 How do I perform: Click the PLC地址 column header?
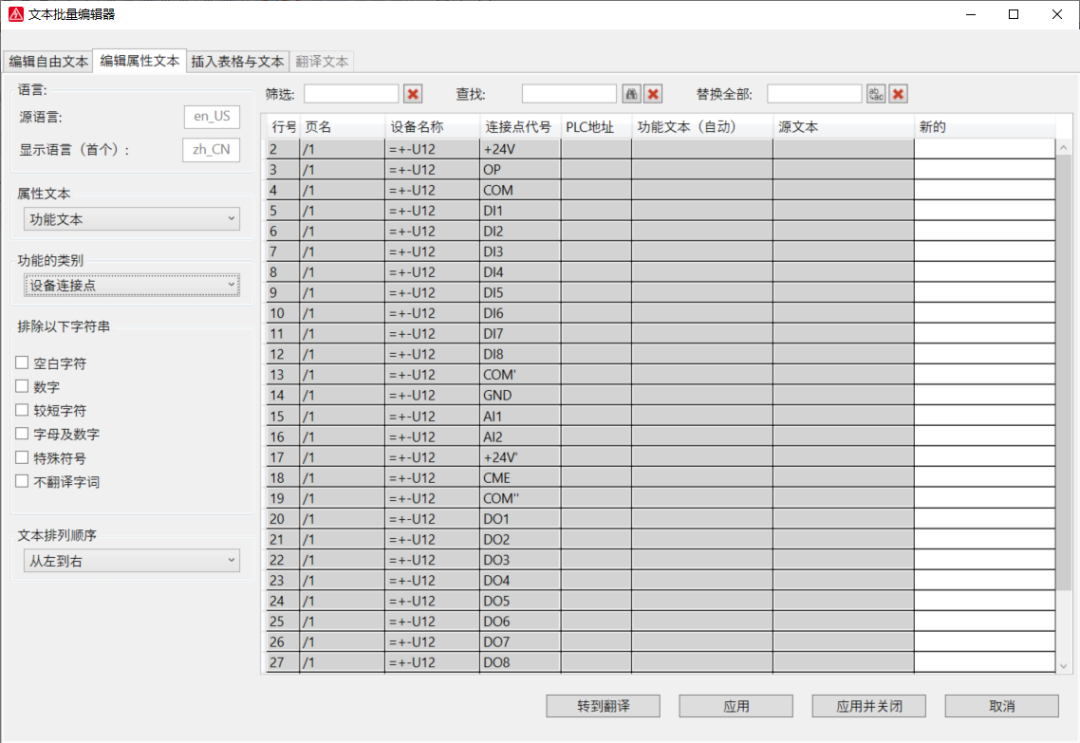pyautogui.click(x=596, y=127)
